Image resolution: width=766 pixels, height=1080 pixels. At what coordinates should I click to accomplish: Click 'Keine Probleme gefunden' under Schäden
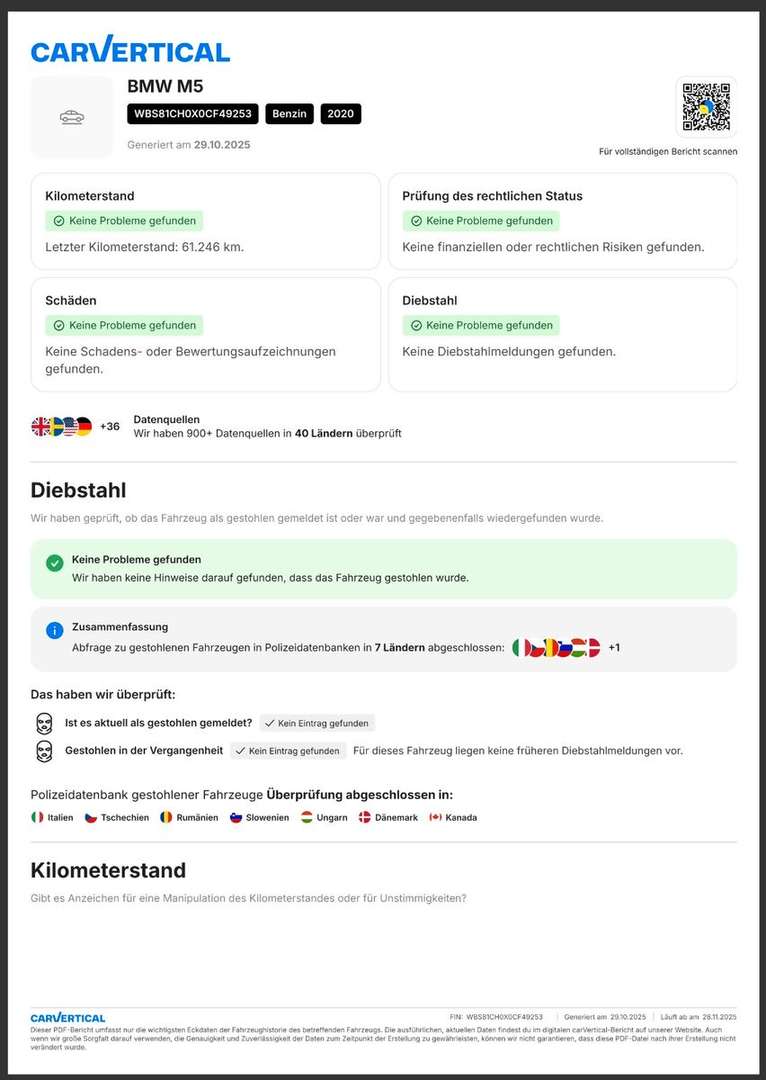124,325
